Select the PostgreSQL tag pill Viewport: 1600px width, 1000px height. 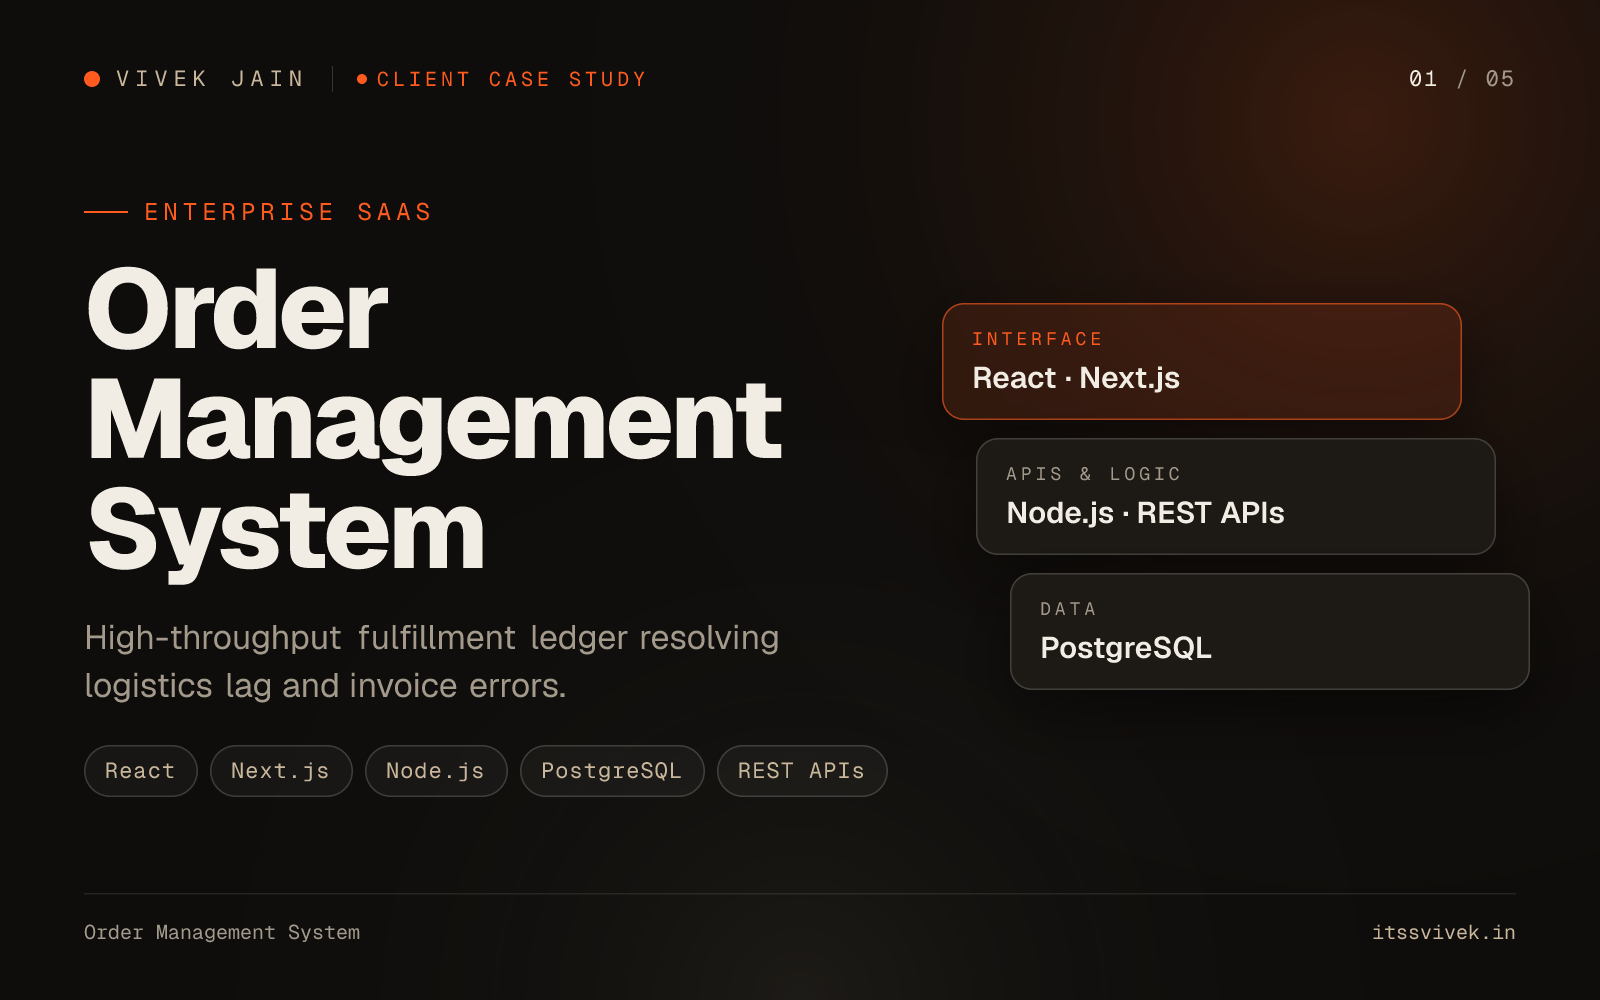click(x=612, y=771)
